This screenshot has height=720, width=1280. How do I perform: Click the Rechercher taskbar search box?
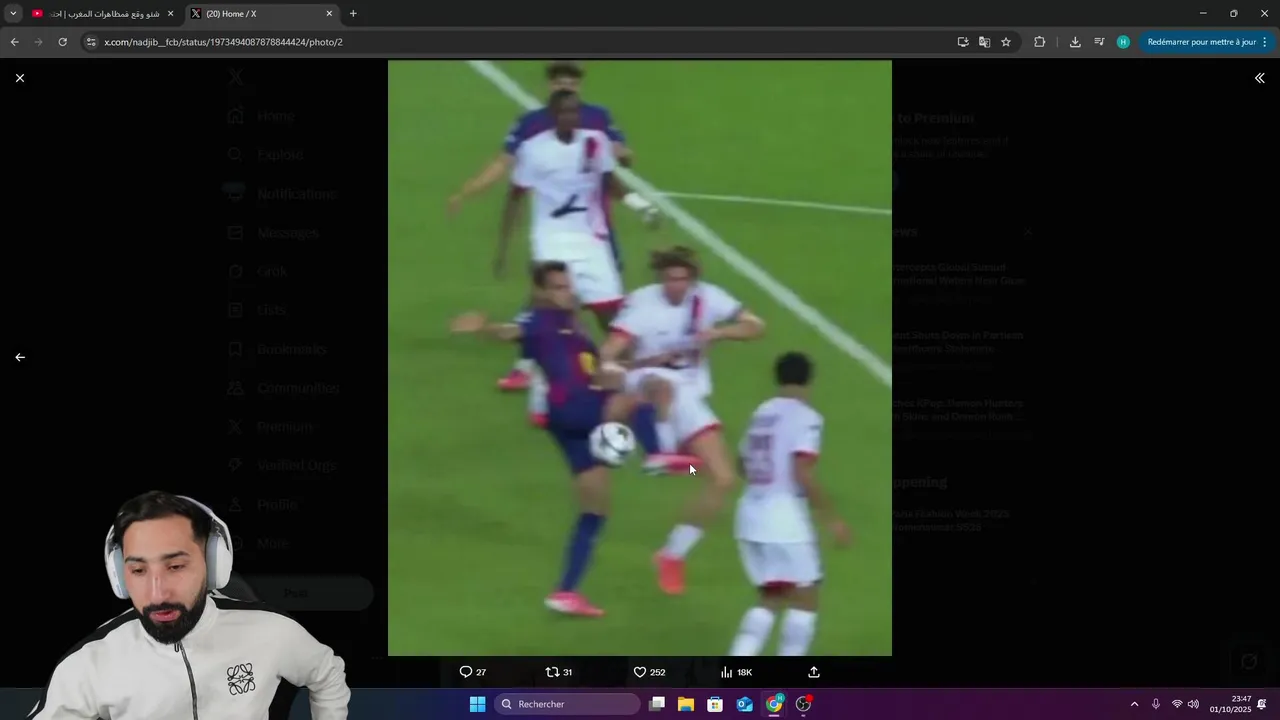[x=567, y=704]
